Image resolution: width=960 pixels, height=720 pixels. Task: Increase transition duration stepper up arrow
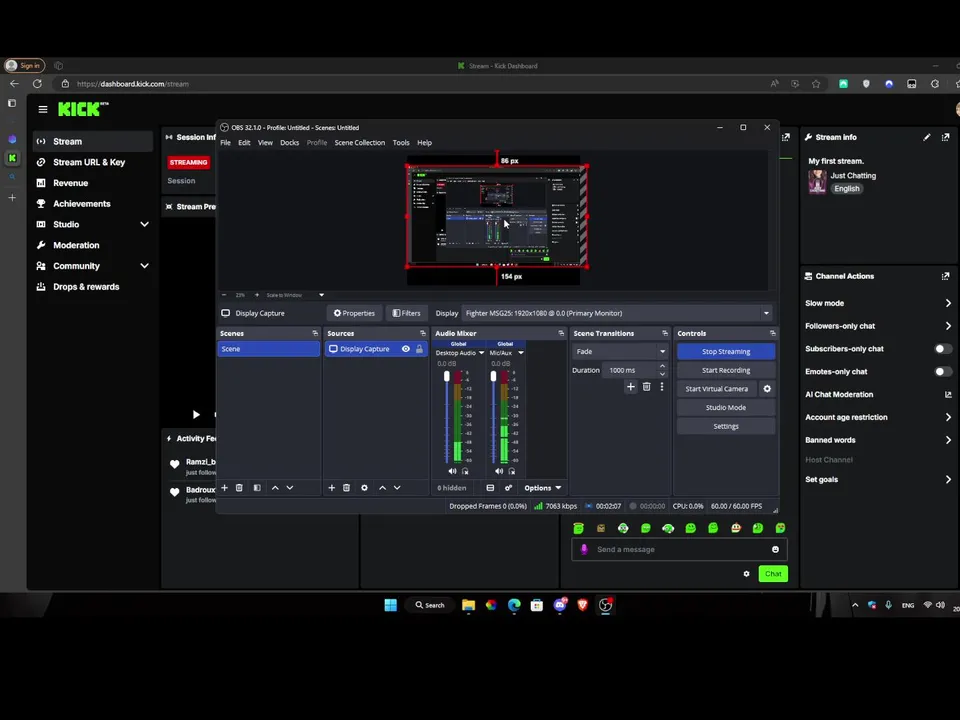point(662,367)
